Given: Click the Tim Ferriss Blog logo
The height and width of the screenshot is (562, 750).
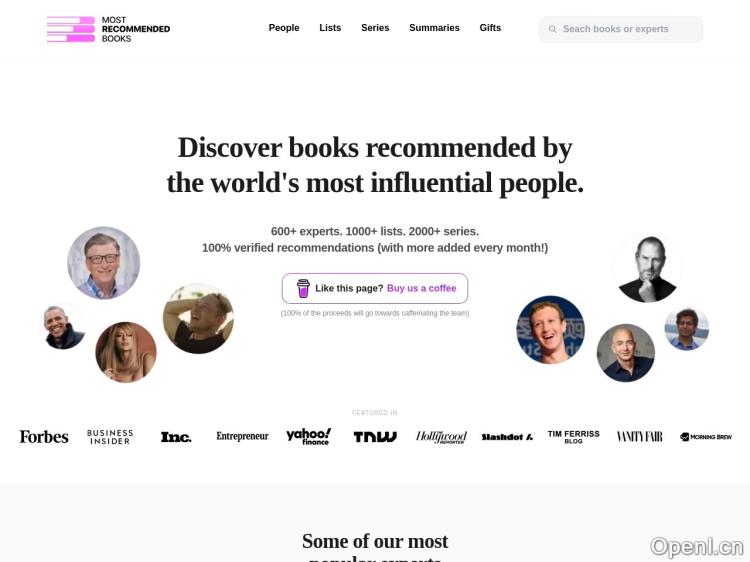Looking at the screenshot, I should pos(574,436).
